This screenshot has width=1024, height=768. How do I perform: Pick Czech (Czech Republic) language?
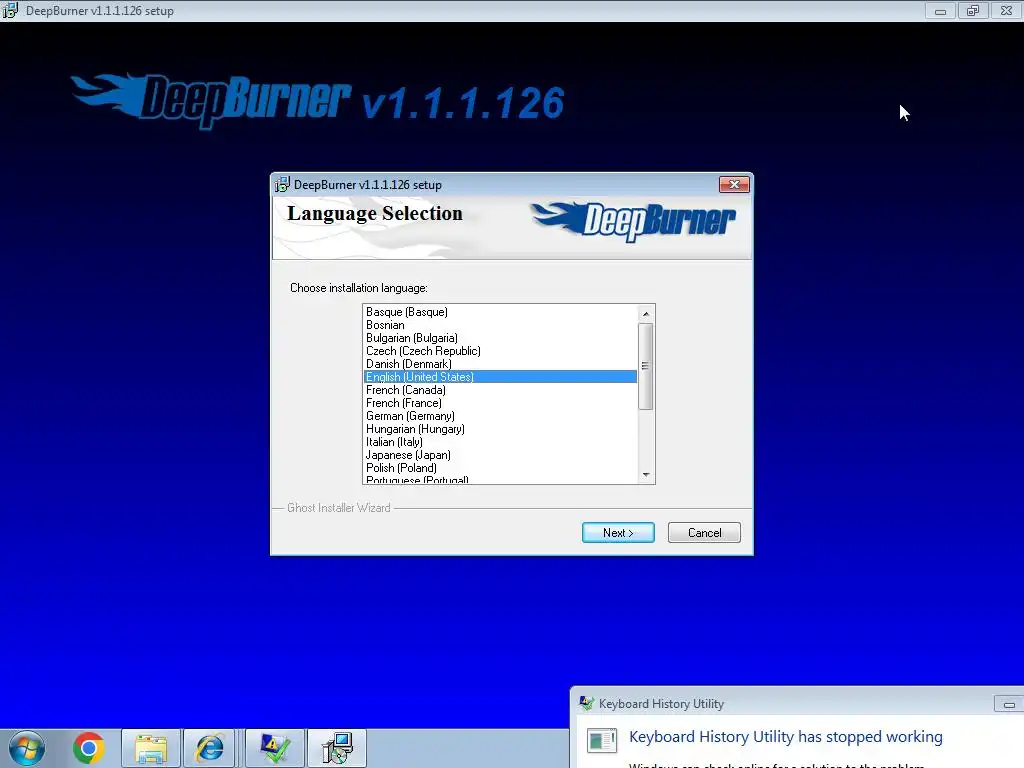(x=500, y=351)
